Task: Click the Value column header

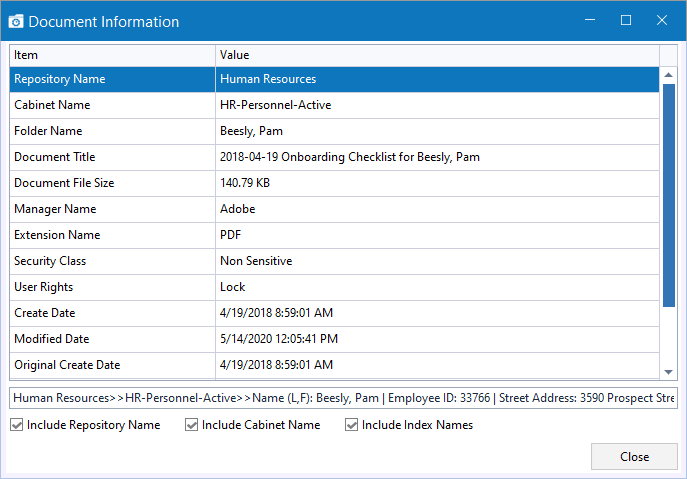Action: click(437, 55)
